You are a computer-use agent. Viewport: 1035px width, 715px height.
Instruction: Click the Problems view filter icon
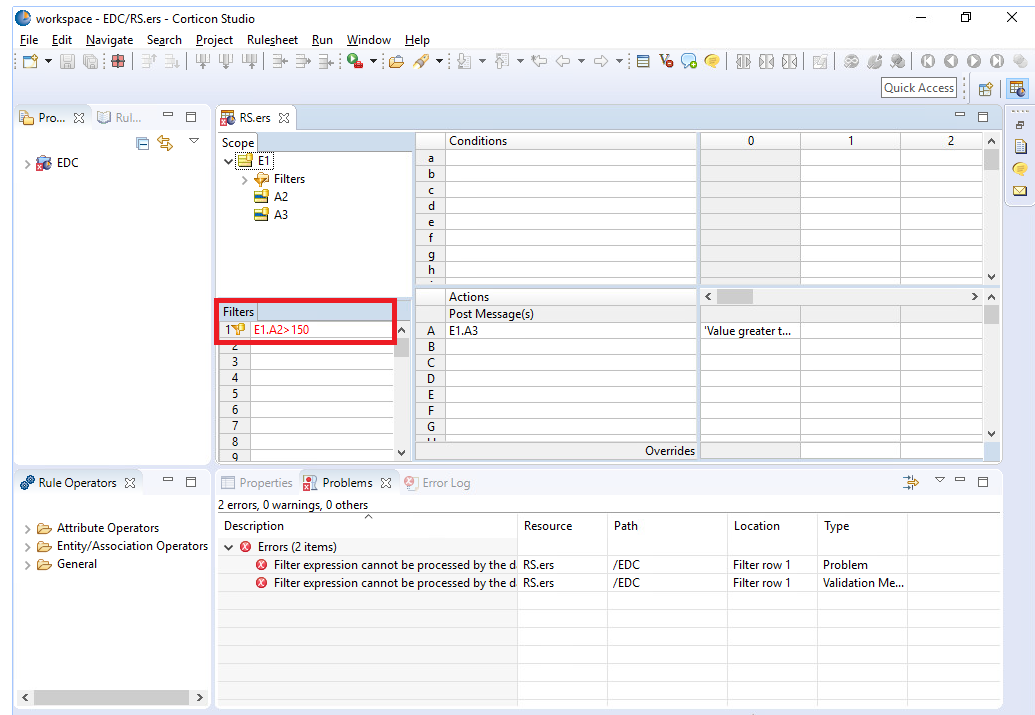point(911,483)
